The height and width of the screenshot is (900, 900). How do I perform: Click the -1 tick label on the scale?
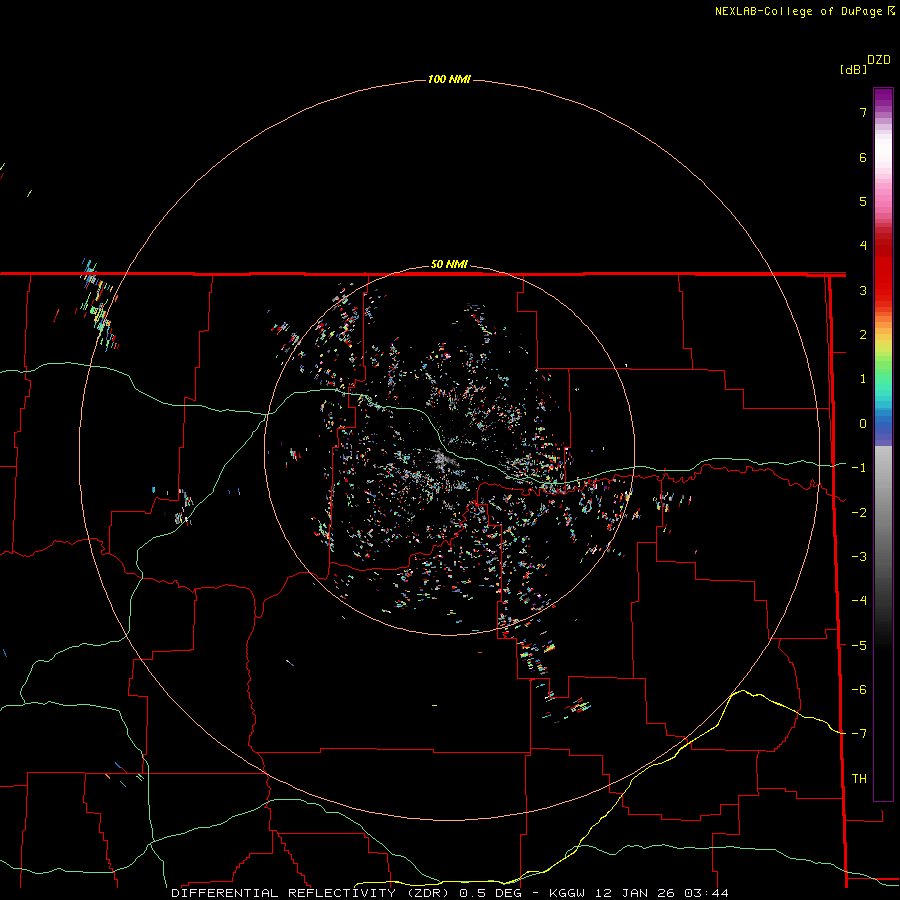[x=859, y=468]
